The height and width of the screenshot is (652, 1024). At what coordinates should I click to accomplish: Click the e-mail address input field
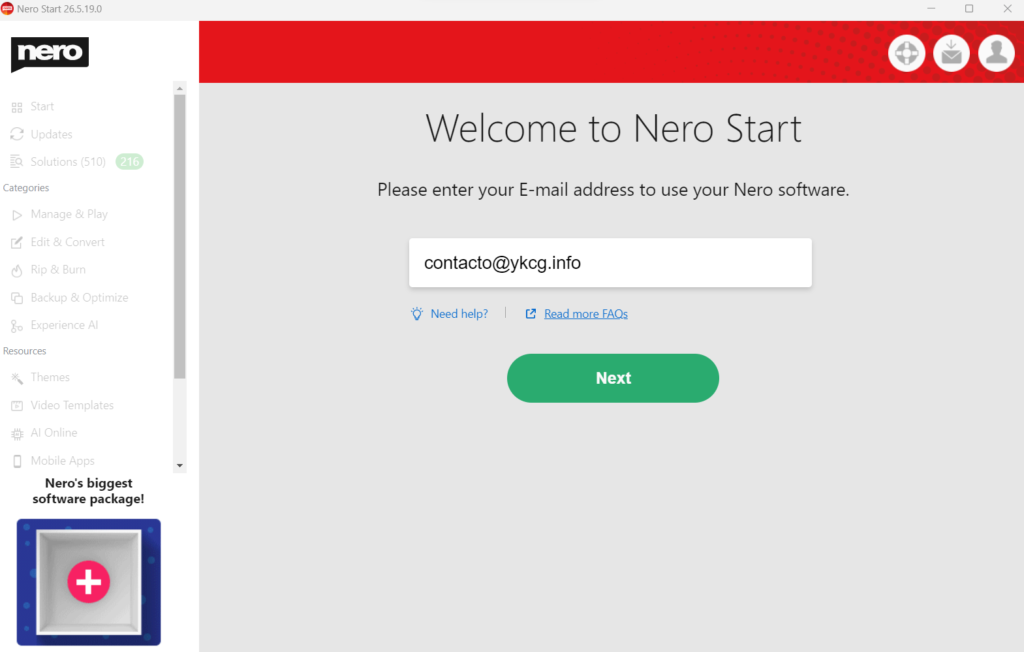[611, 263]
